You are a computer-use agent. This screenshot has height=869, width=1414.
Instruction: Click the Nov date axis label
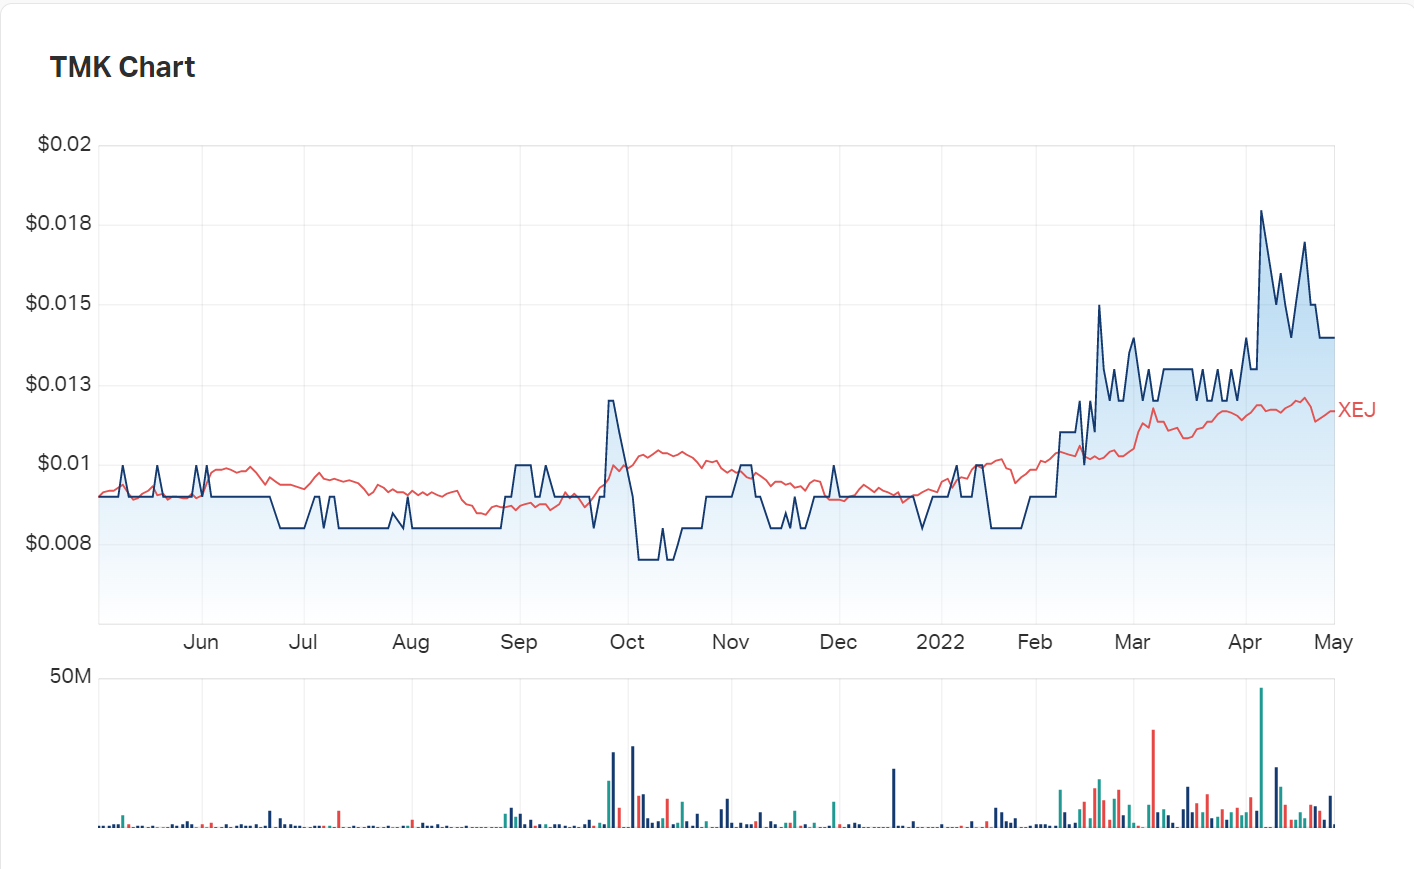click(x=731, y=642)
